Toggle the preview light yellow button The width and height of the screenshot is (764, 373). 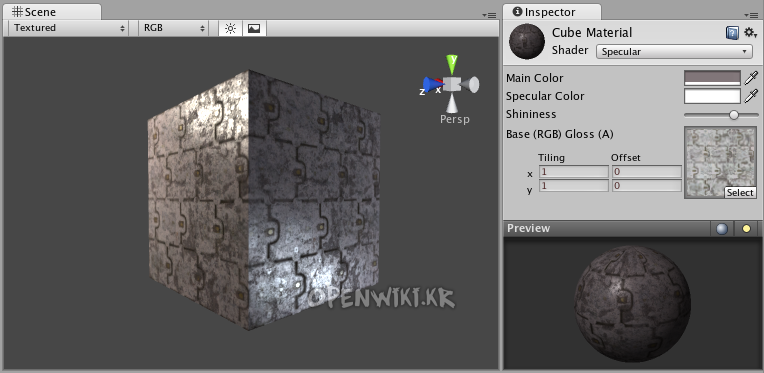pos(746,228)
